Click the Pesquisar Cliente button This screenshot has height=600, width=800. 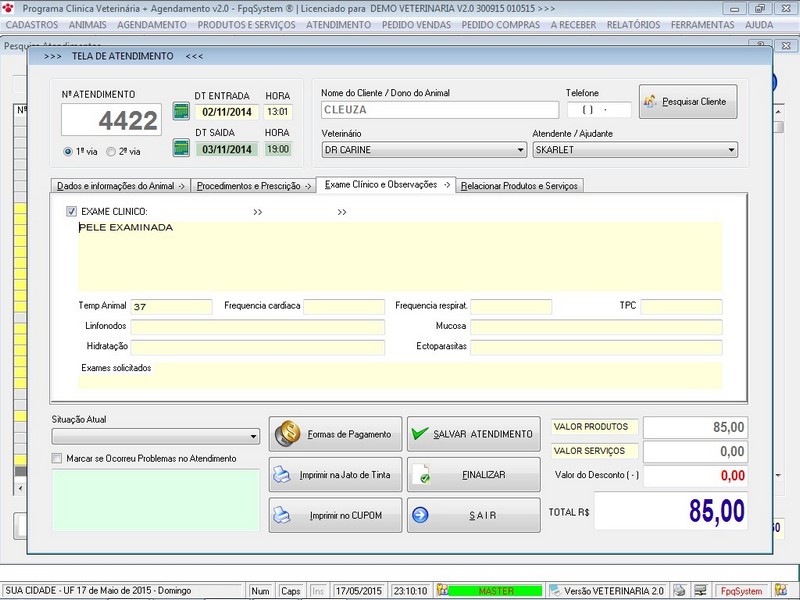[688, 101]
